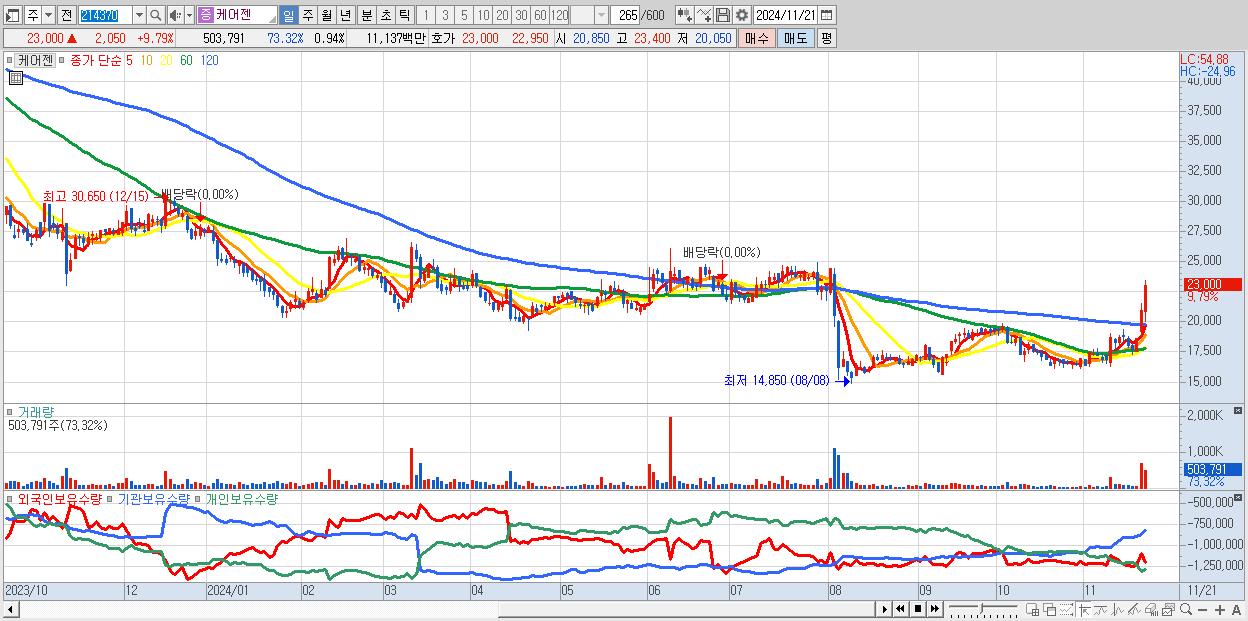This screenshot has width=1248, height=621.
Task: Open the calendar date picker icon
Action: pos(826,15)
